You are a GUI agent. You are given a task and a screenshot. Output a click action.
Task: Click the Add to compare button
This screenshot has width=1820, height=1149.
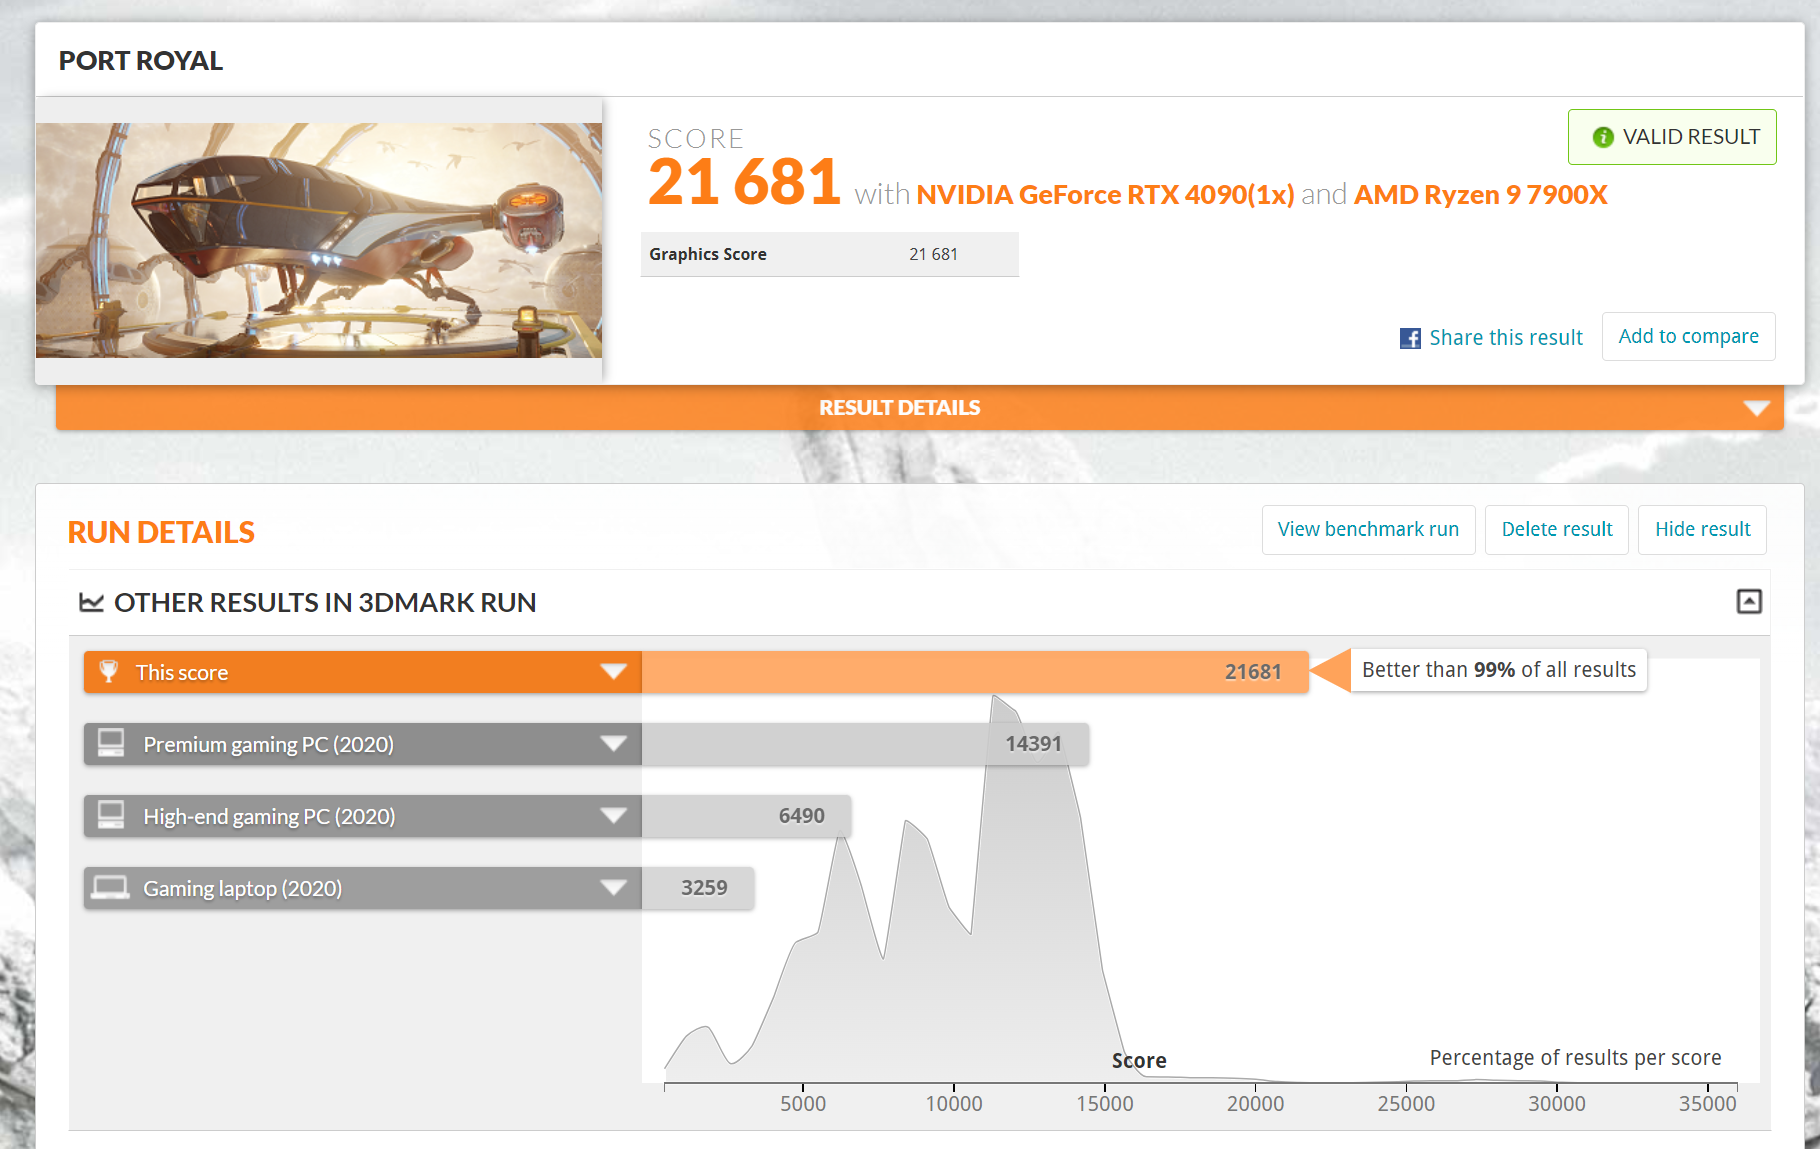(1688, 336)
